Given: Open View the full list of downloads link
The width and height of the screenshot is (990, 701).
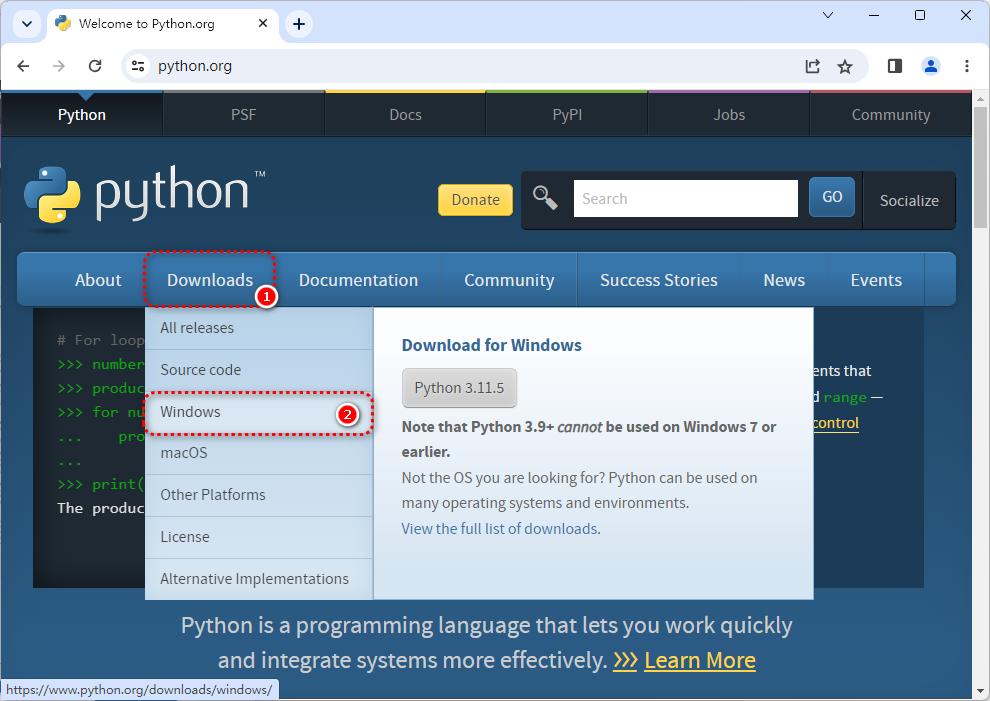Looking at the screenshot, I should [501, 529].
